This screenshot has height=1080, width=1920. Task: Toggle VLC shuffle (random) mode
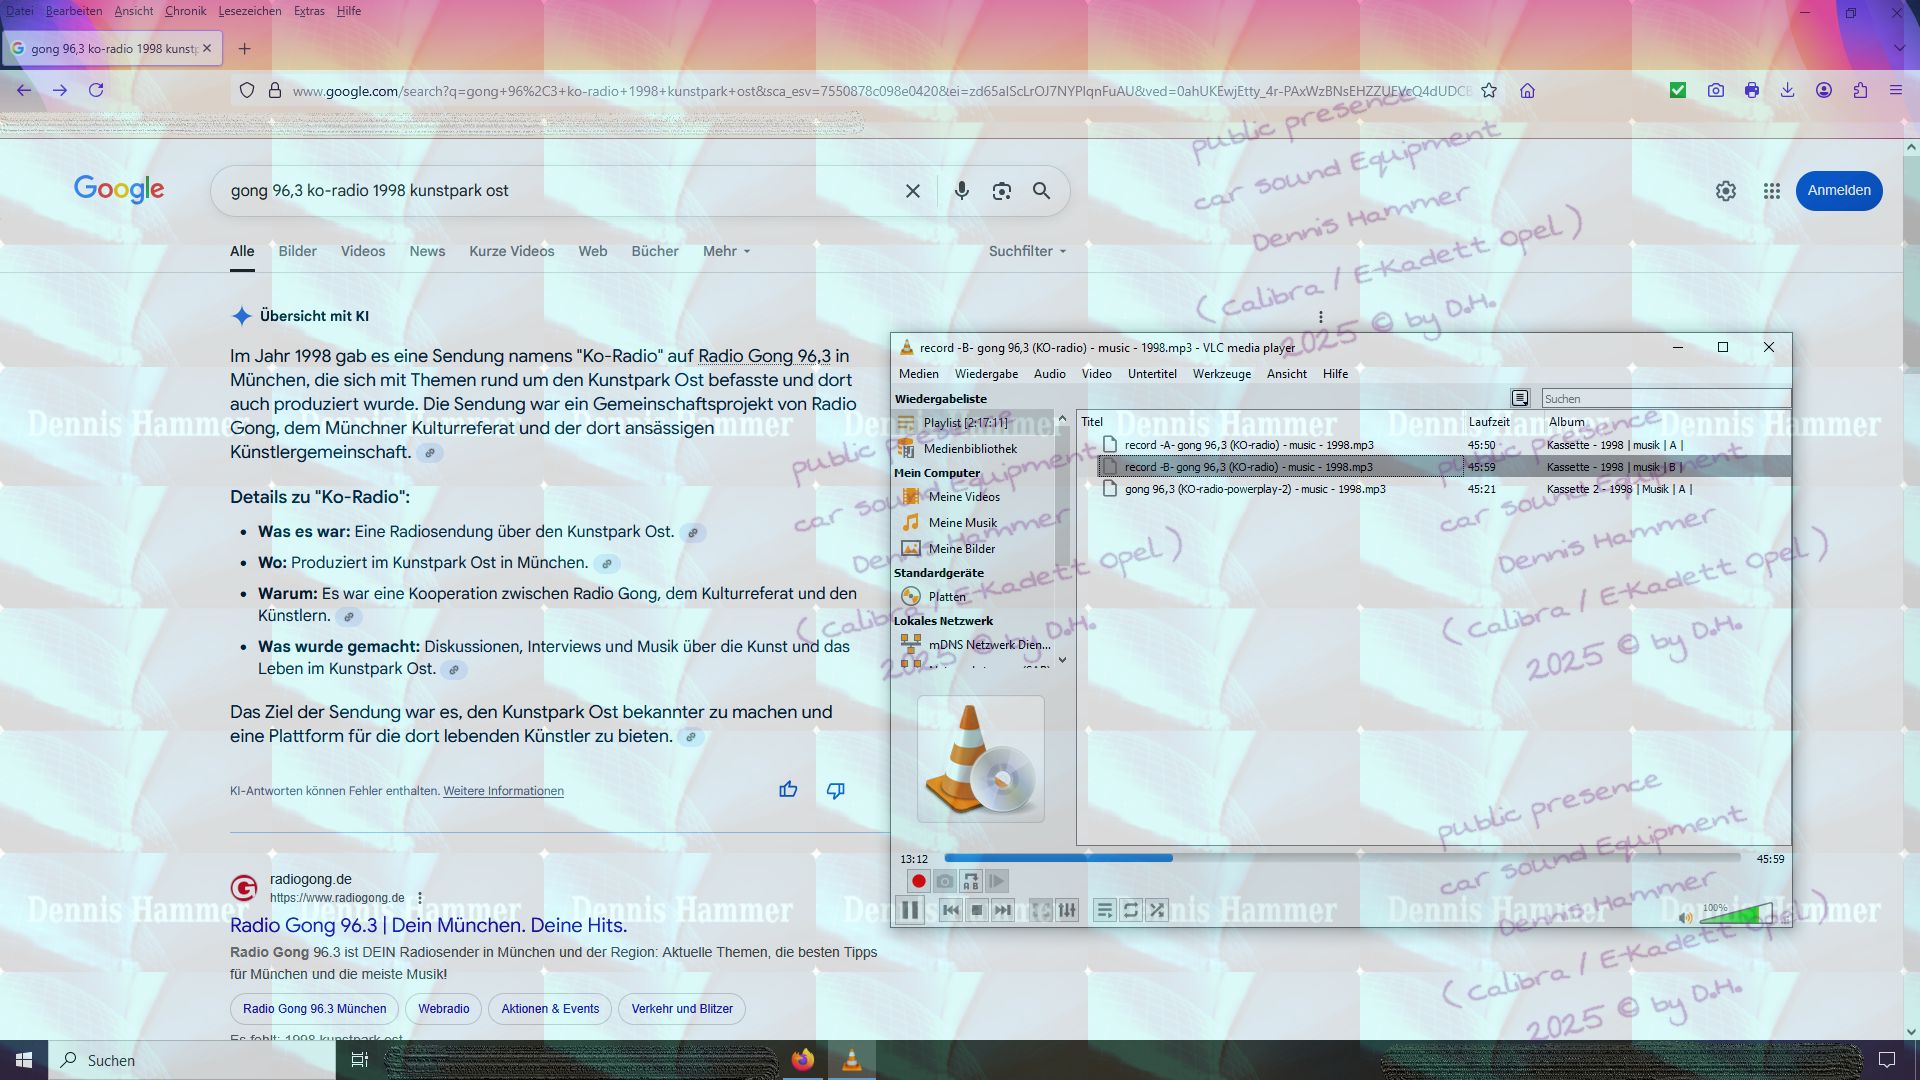click(1157, 910)
